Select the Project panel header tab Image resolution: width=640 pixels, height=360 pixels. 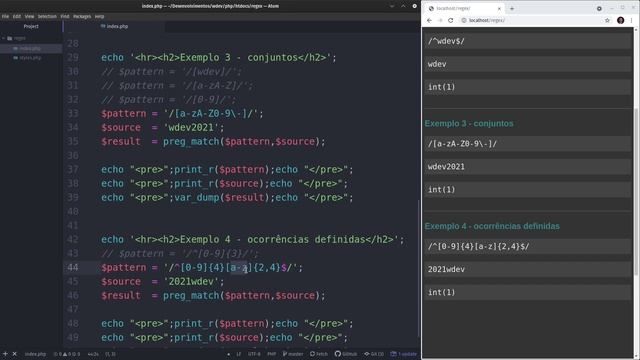[31, 26]
